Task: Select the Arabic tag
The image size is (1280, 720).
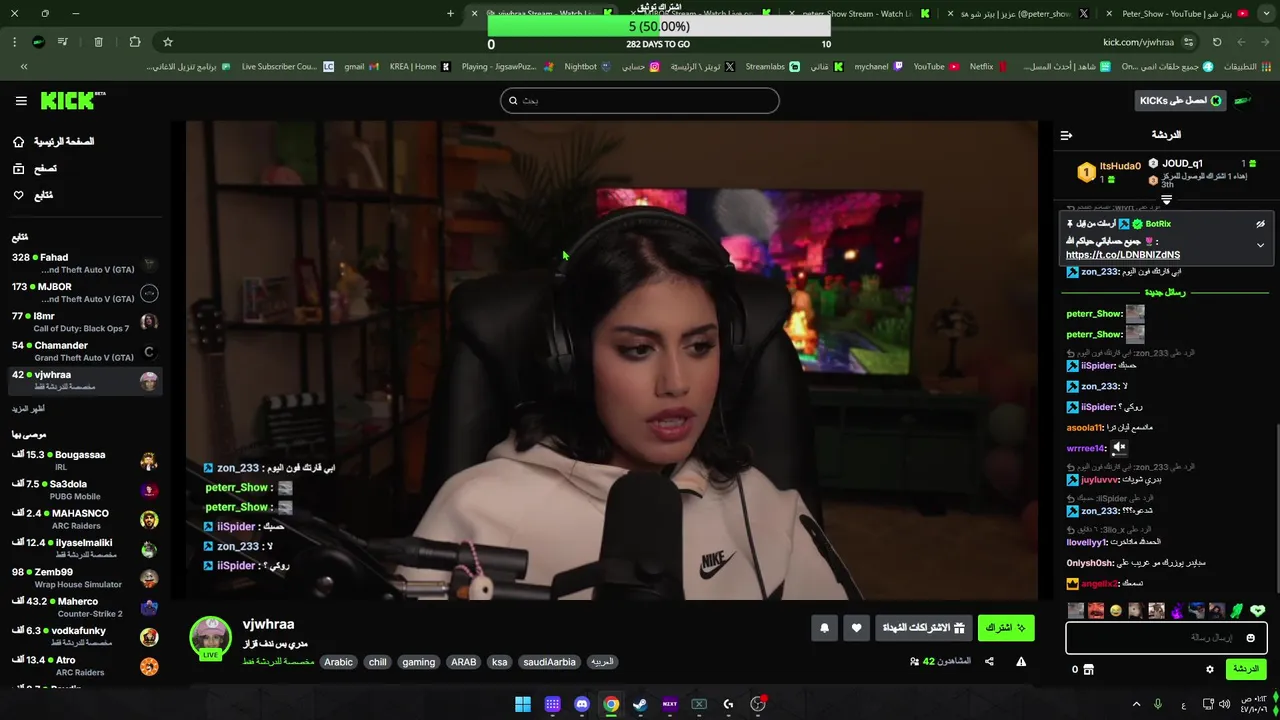Action: pyautogui.click(x=338, y=662)
